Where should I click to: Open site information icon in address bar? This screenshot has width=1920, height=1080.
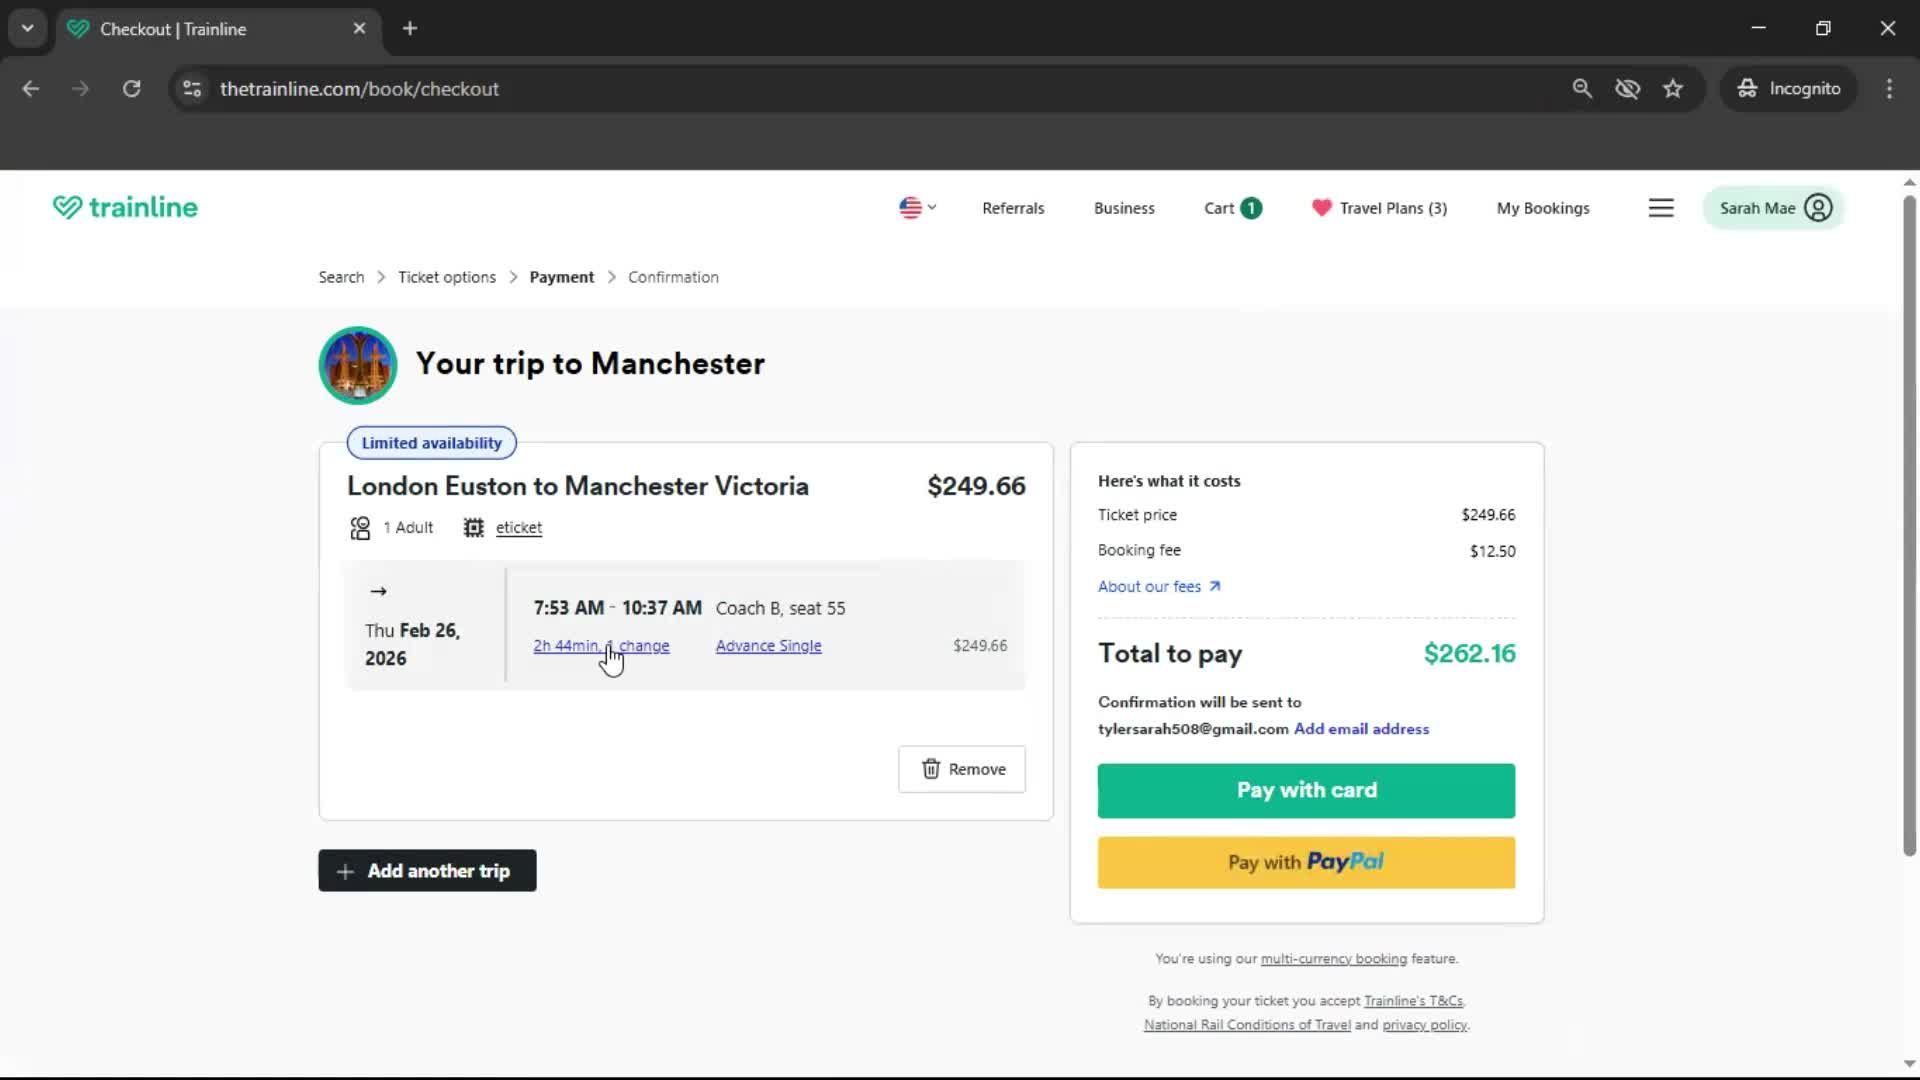192,89
